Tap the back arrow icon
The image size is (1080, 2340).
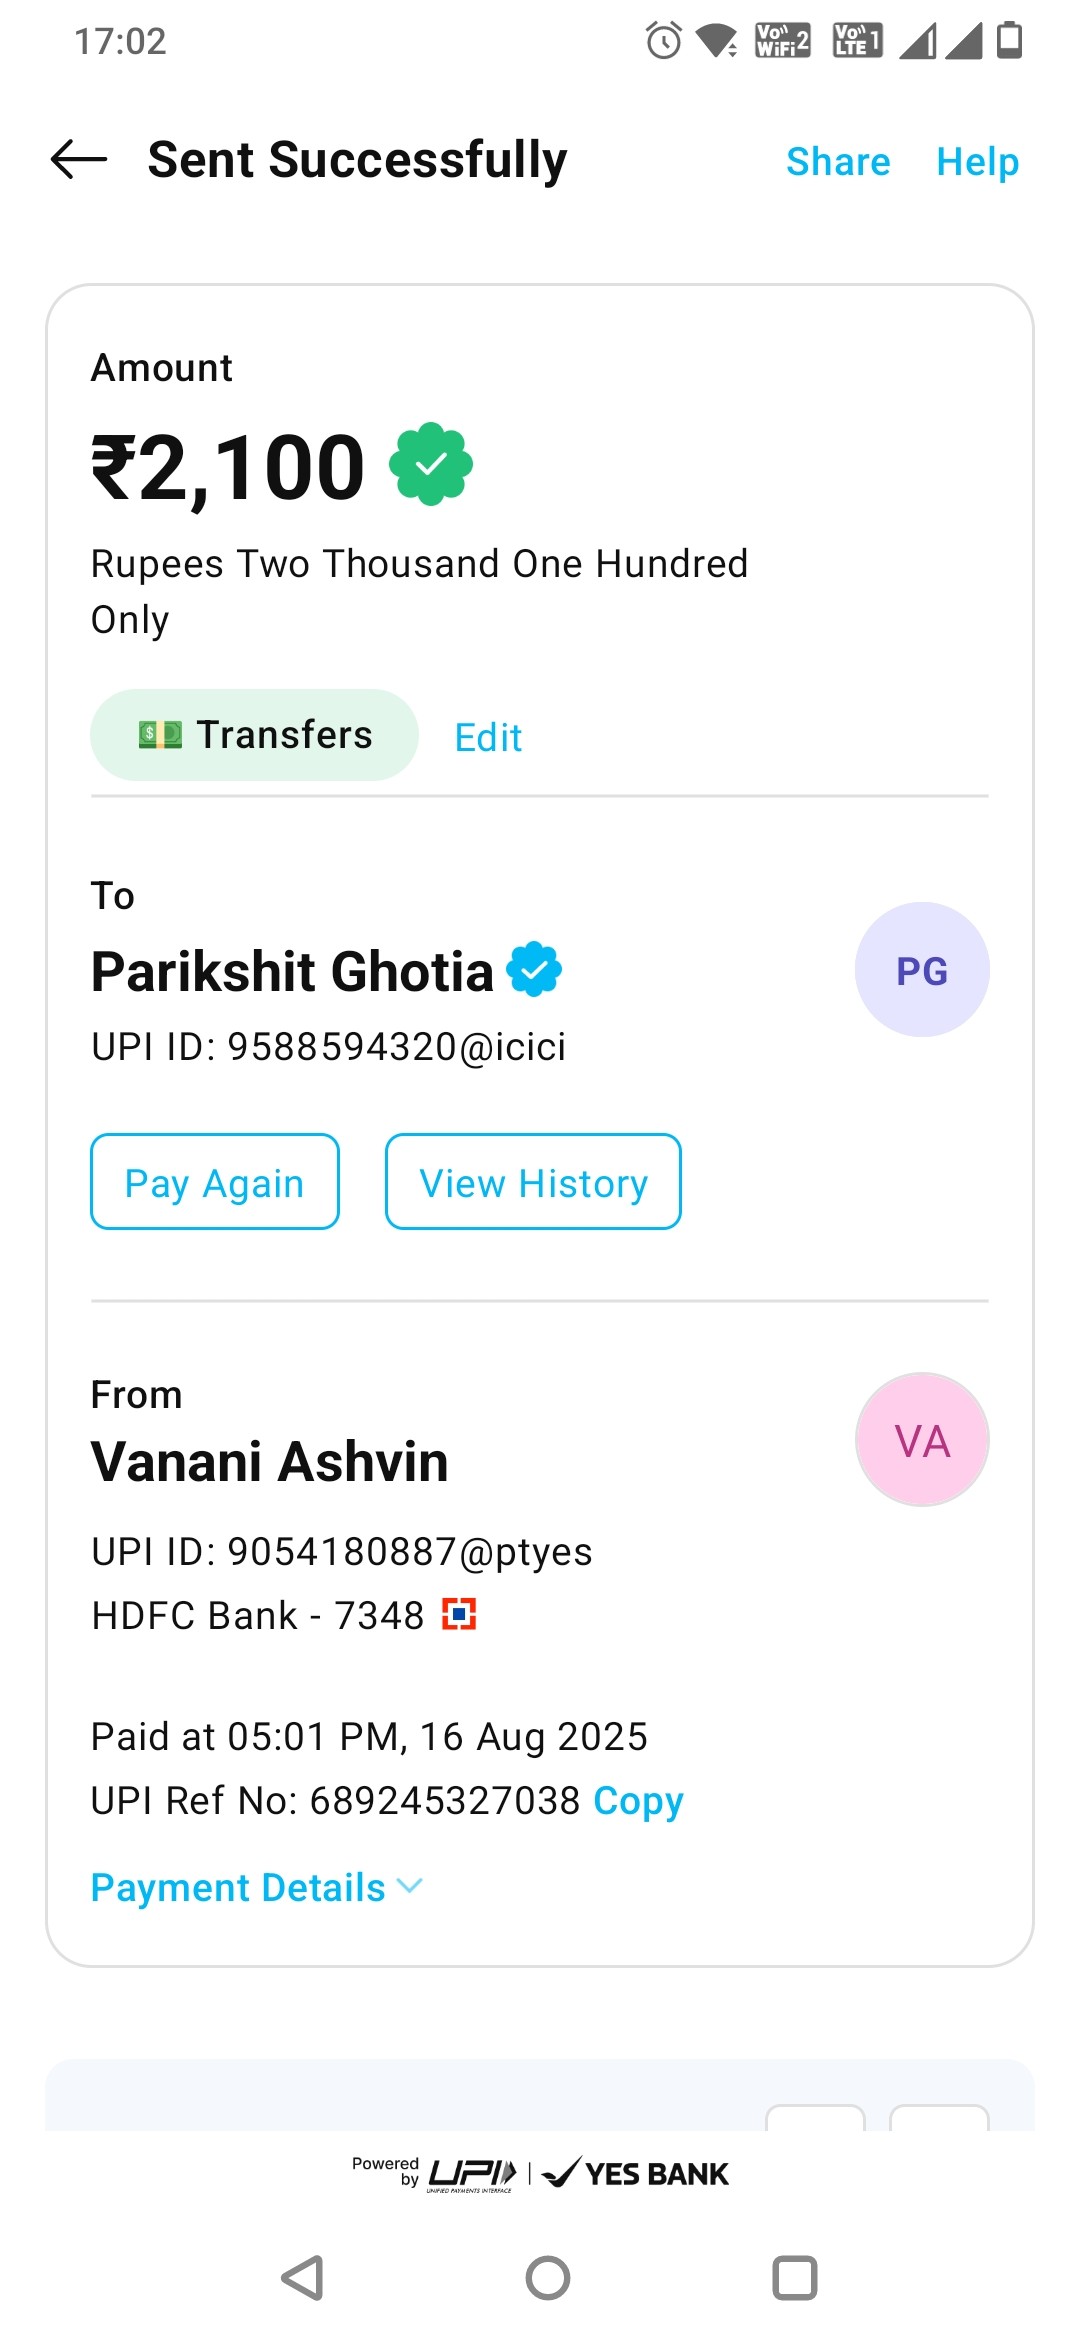click(x=79, y=159)
